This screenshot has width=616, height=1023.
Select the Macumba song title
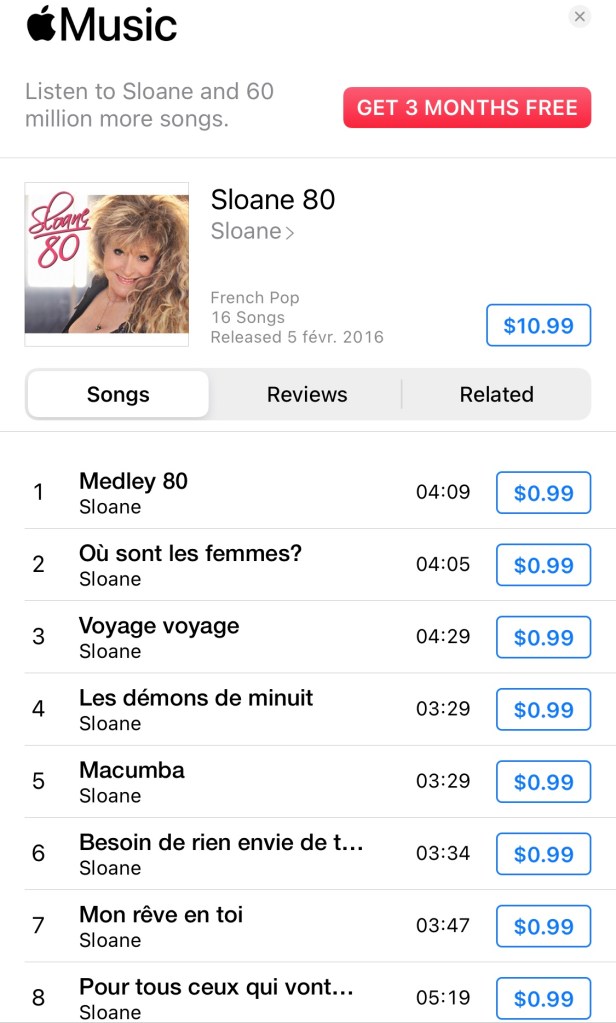(132, 770)
